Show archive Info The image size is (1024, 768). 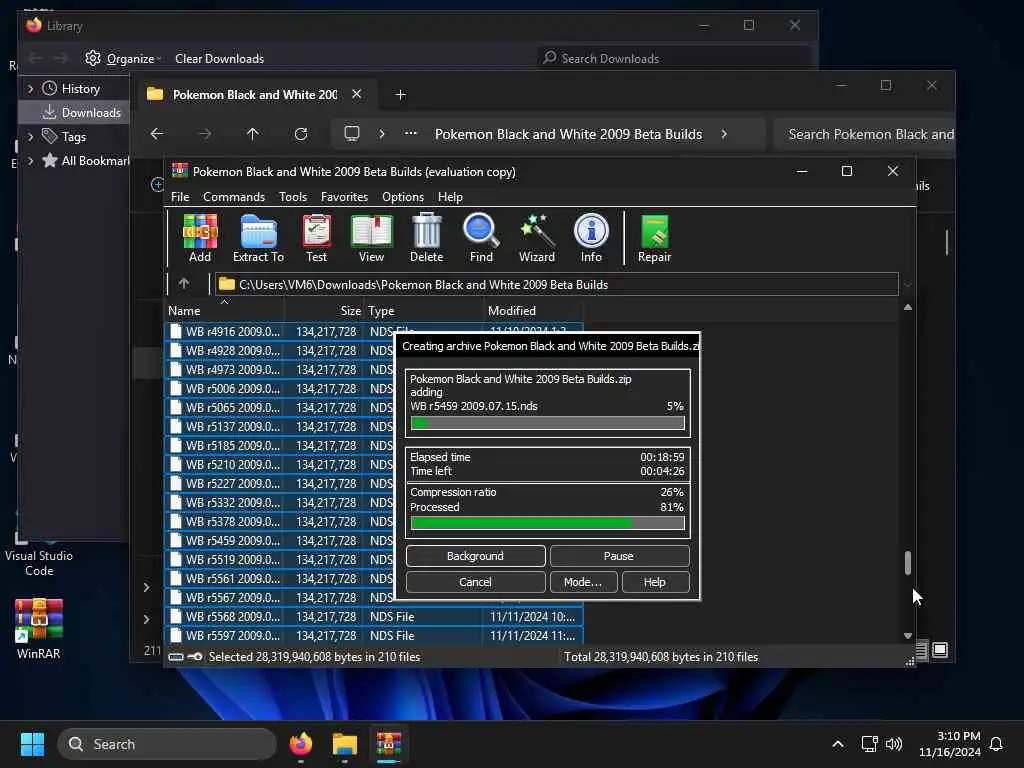coord(591,238)
